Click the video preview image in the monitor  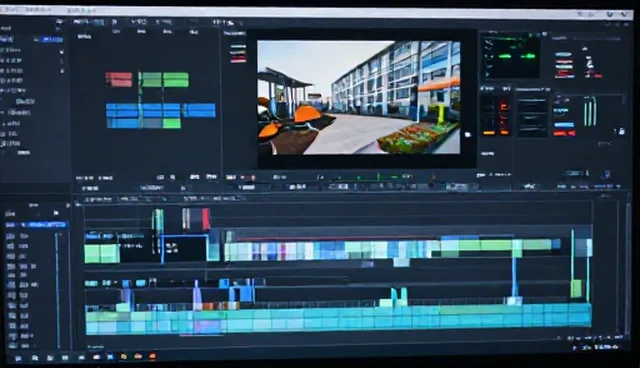pos(359,97)
